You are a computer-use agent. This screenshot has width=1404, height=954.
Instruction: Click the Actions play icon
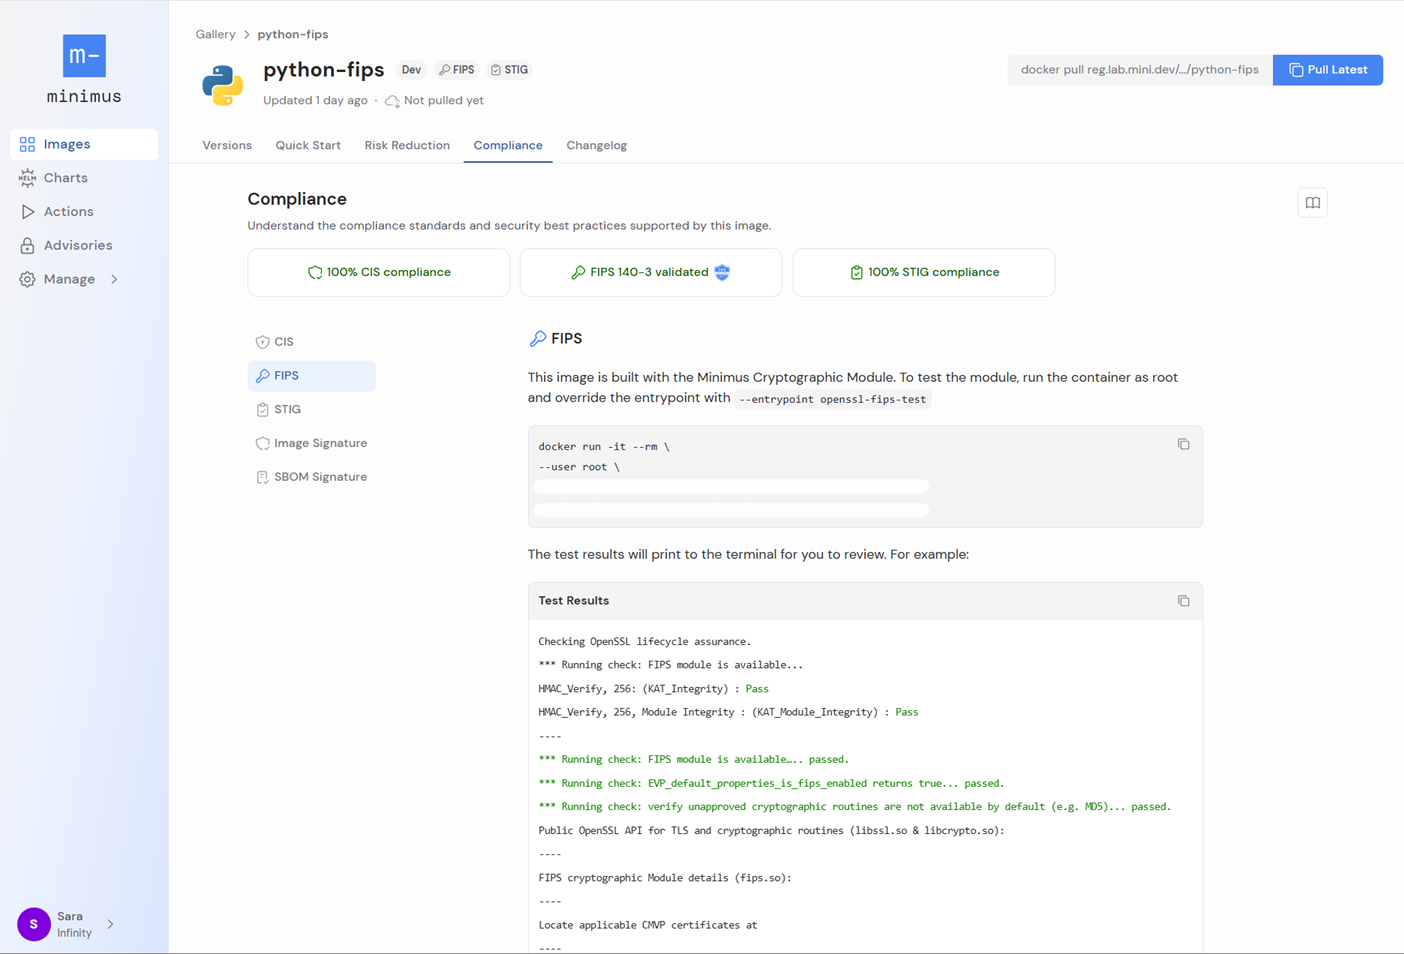[27, 212]
